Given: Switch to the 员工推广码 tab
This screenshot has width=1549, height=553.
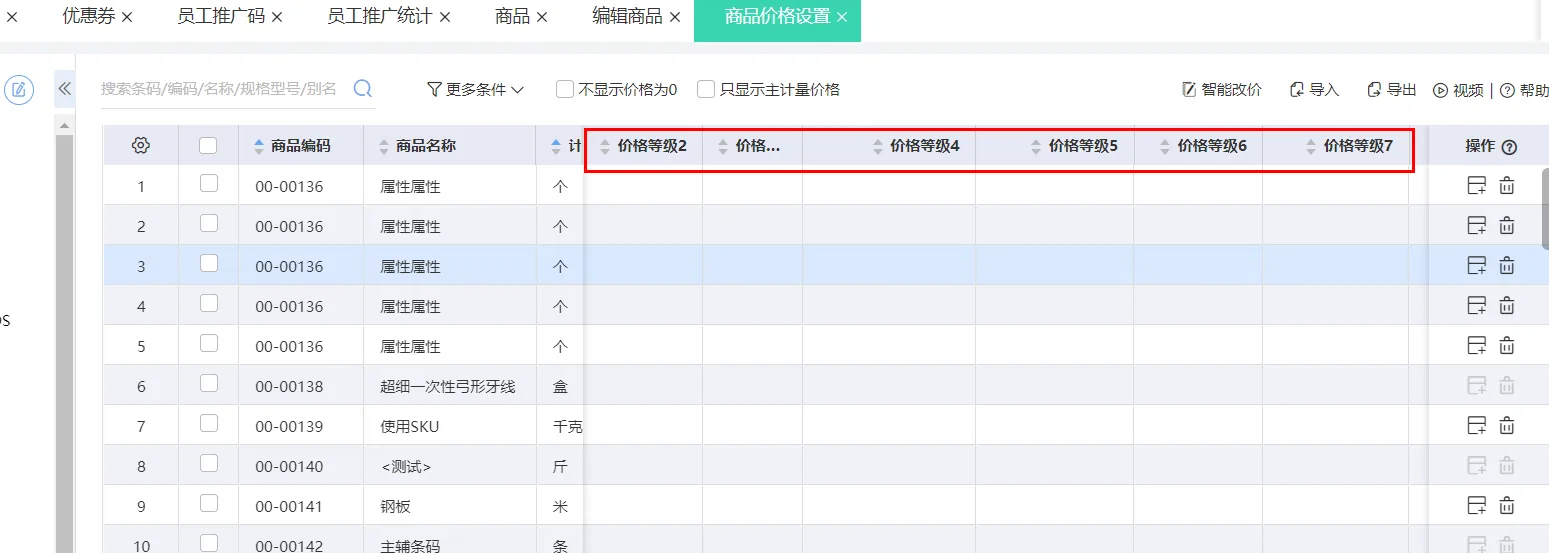Looking at the screenshot, I should point(221,16).
